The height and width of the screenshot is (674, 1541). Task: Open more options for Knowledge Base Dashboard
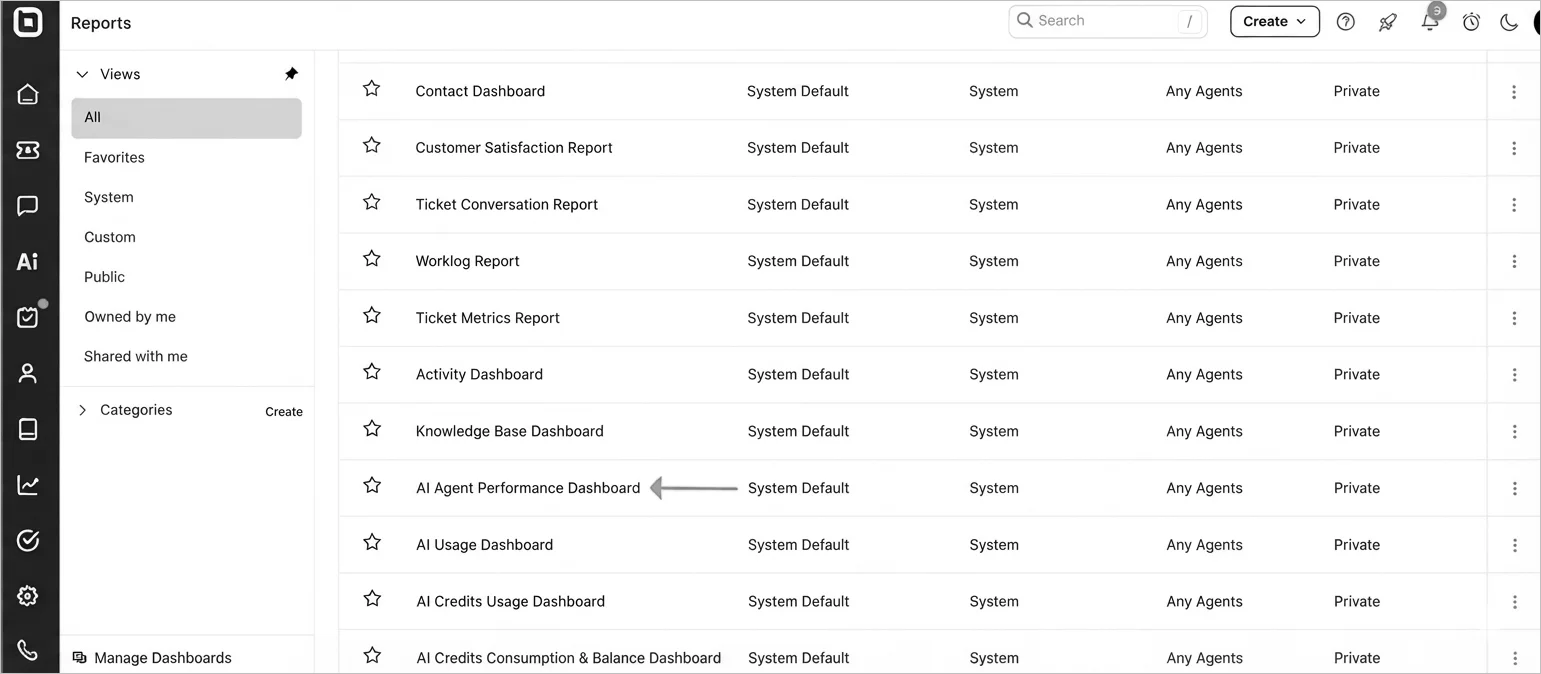pyautogui.click(x=1514, y=432)
